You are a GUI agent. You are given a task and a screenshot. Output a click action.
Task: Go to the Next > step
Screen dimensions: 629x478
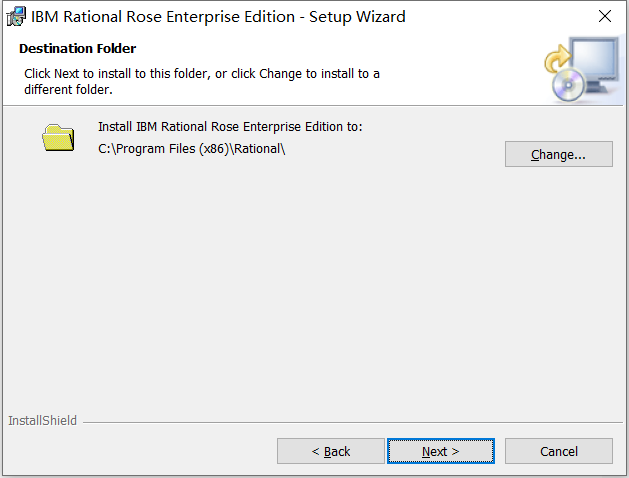[440, 451]
